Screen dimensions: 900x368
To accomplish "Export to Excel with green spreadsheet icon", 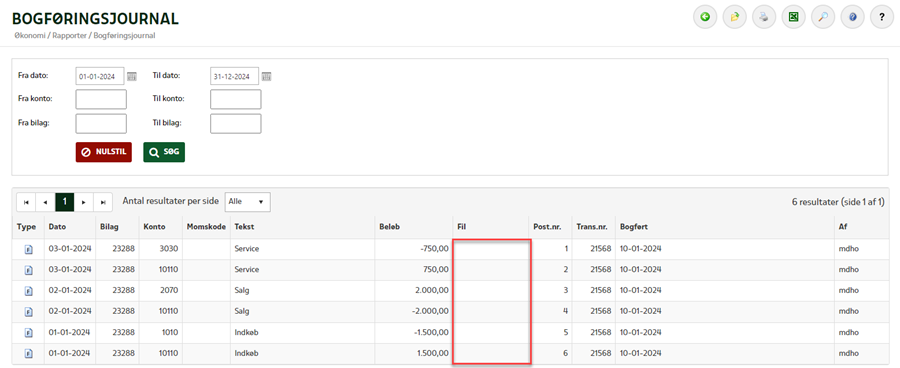I will [794, 17].
